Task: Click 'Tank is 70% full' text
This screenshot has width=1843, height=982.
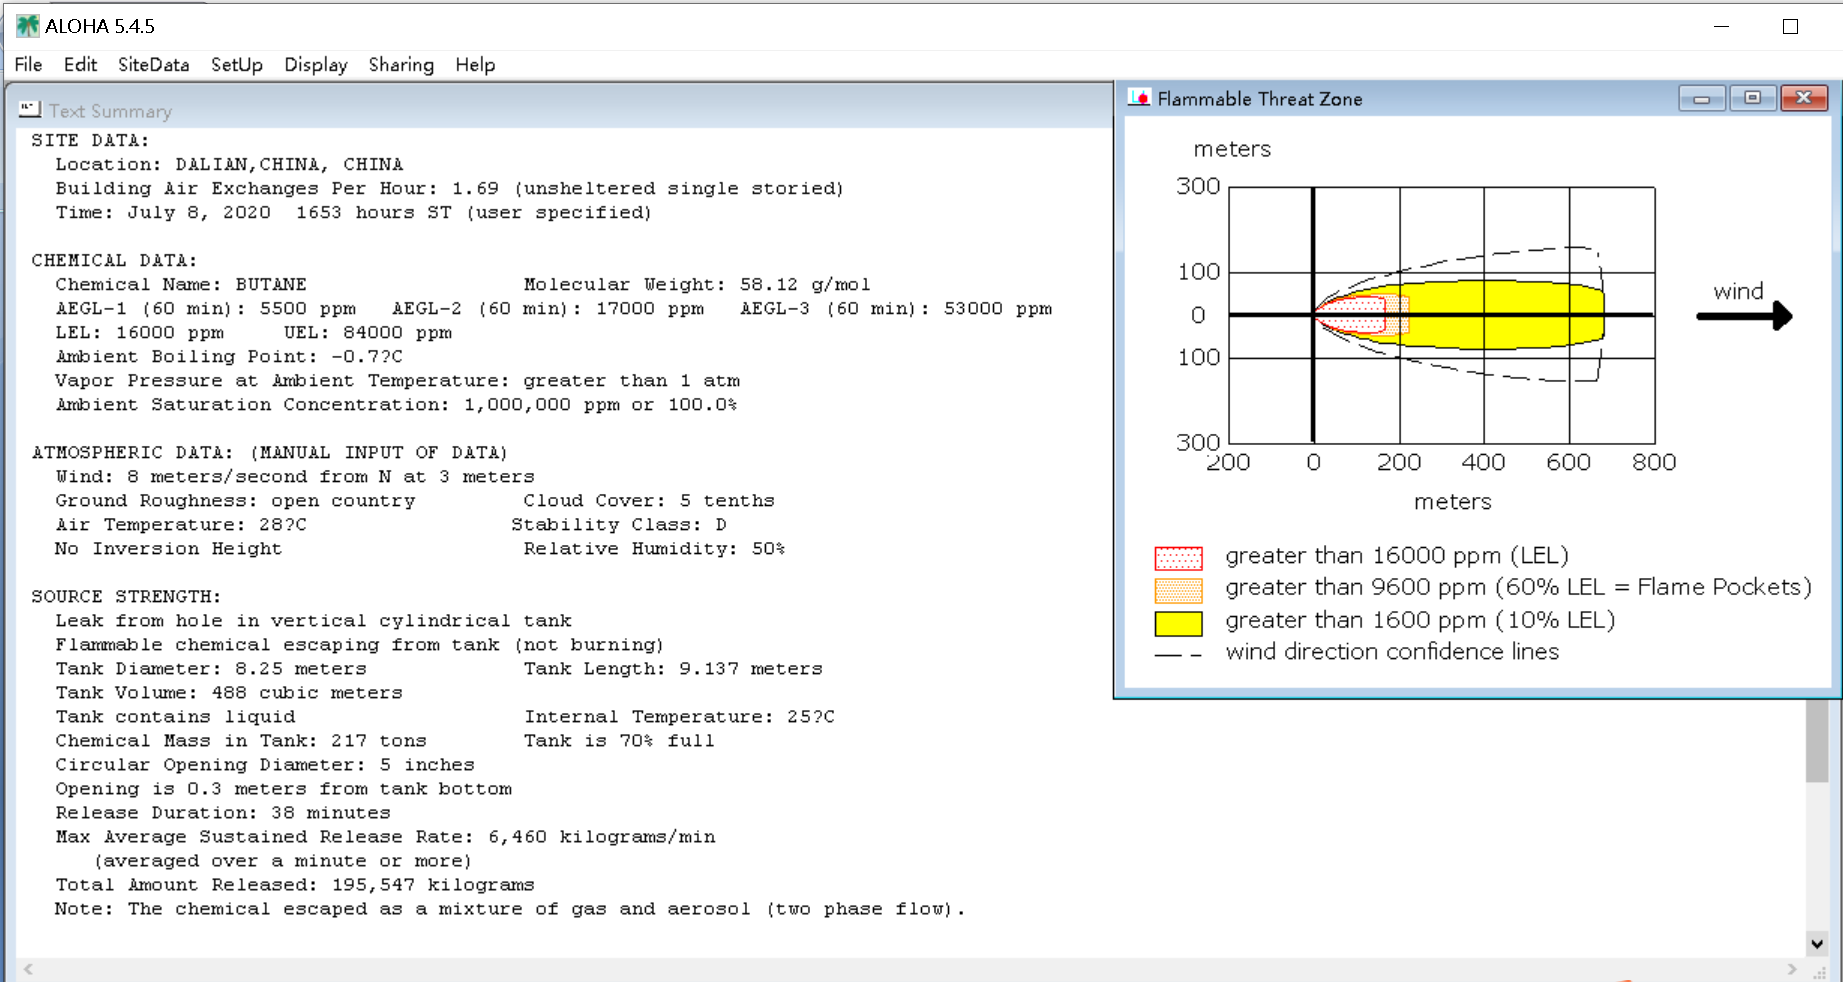Action: click(x=619, y=741)
